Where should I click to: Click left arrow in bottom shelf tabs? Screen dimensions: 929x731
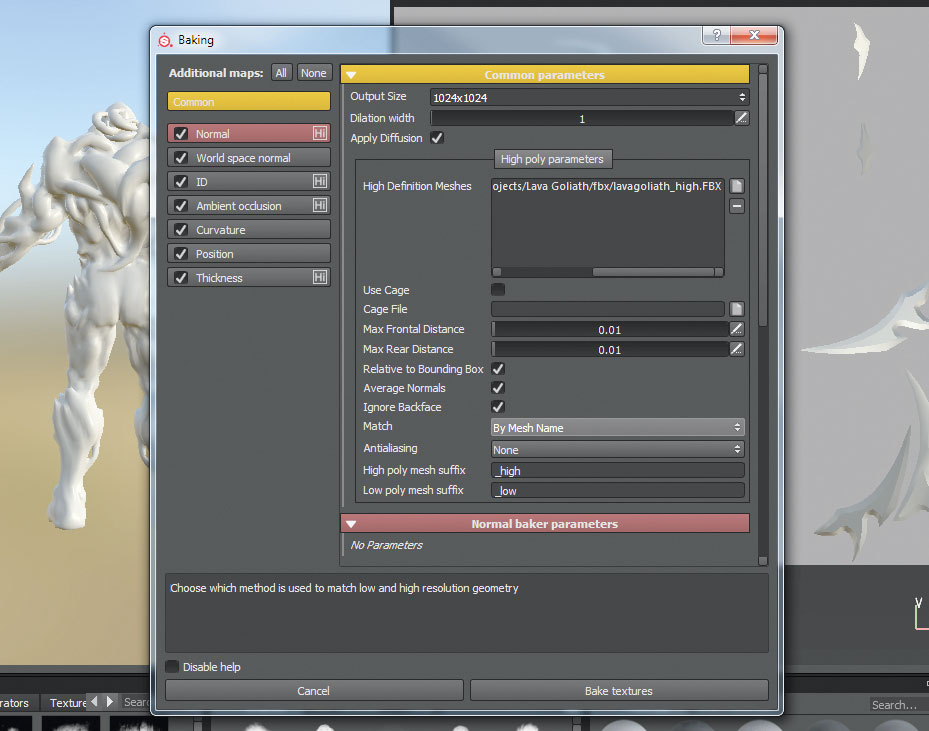click(94, 701)
